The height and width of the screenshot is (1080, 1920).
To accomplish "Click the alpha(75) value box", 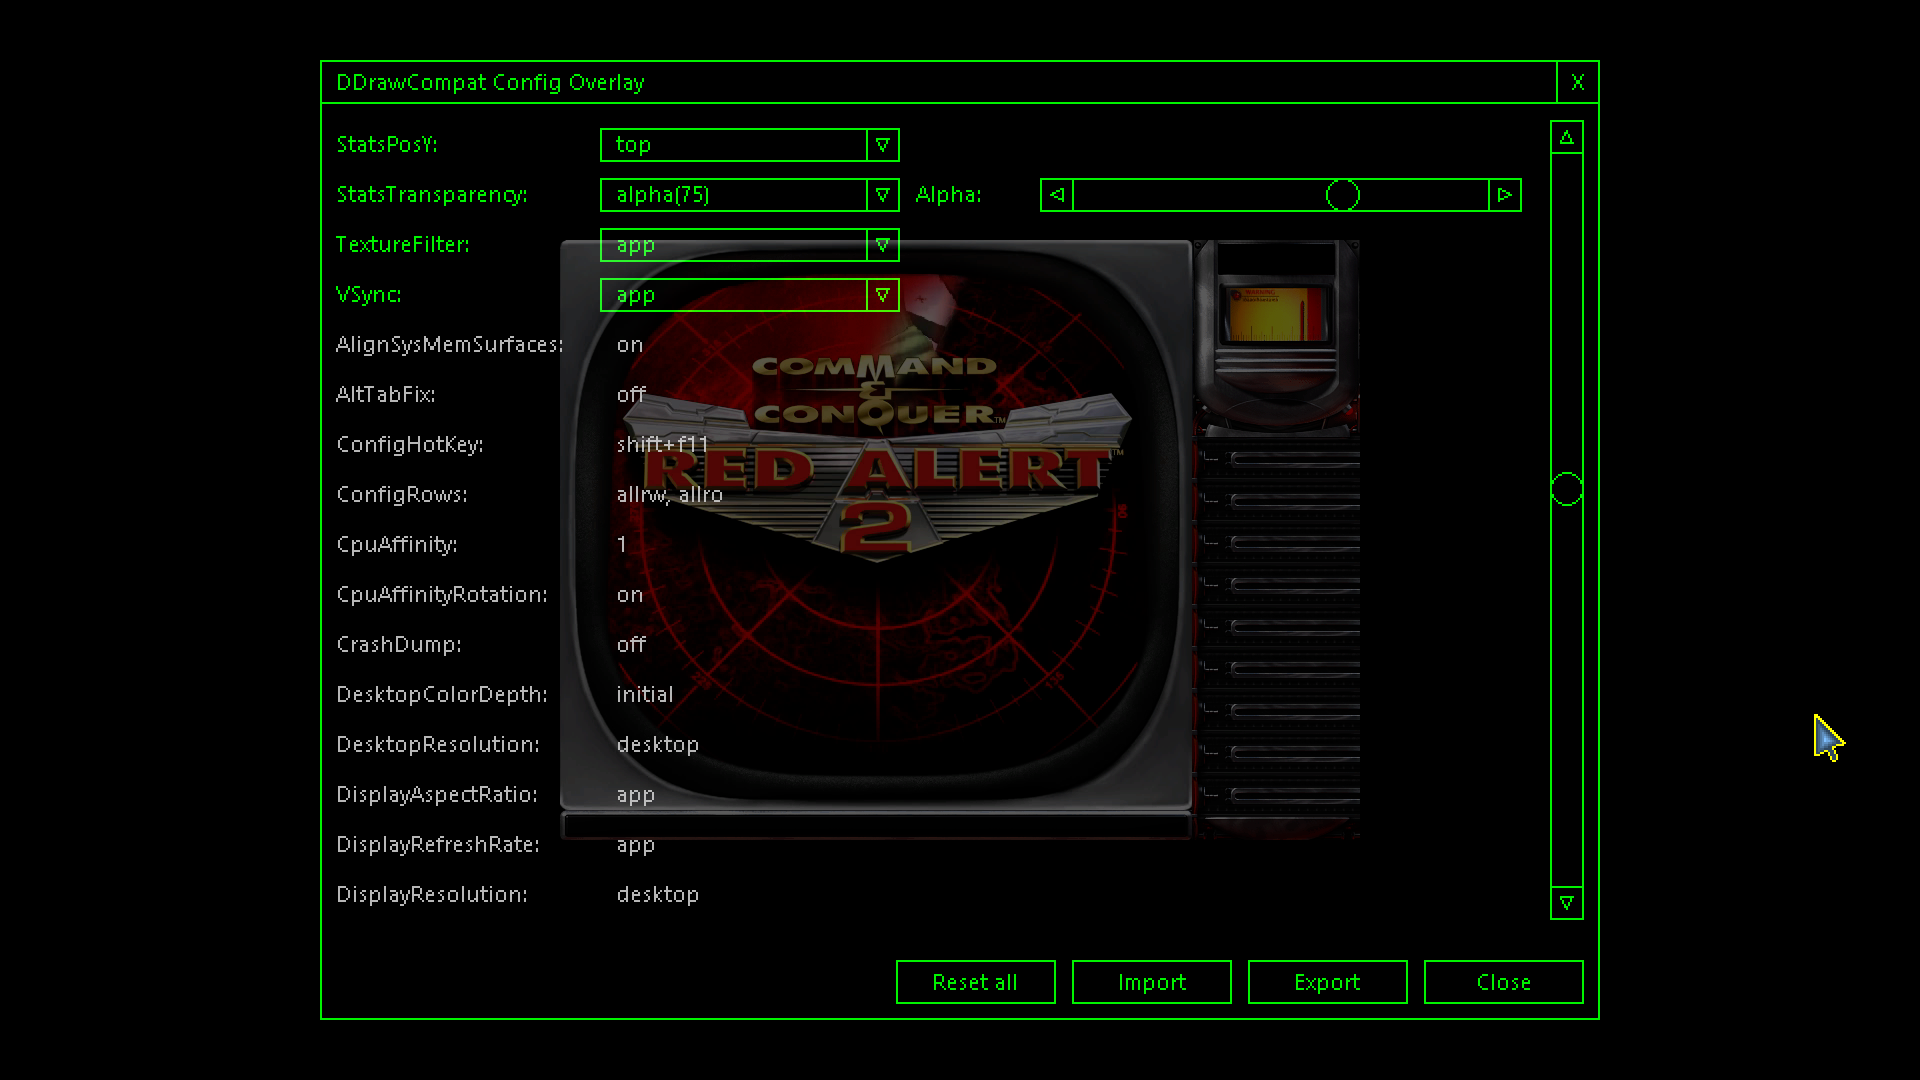I will tap(734, 195).
